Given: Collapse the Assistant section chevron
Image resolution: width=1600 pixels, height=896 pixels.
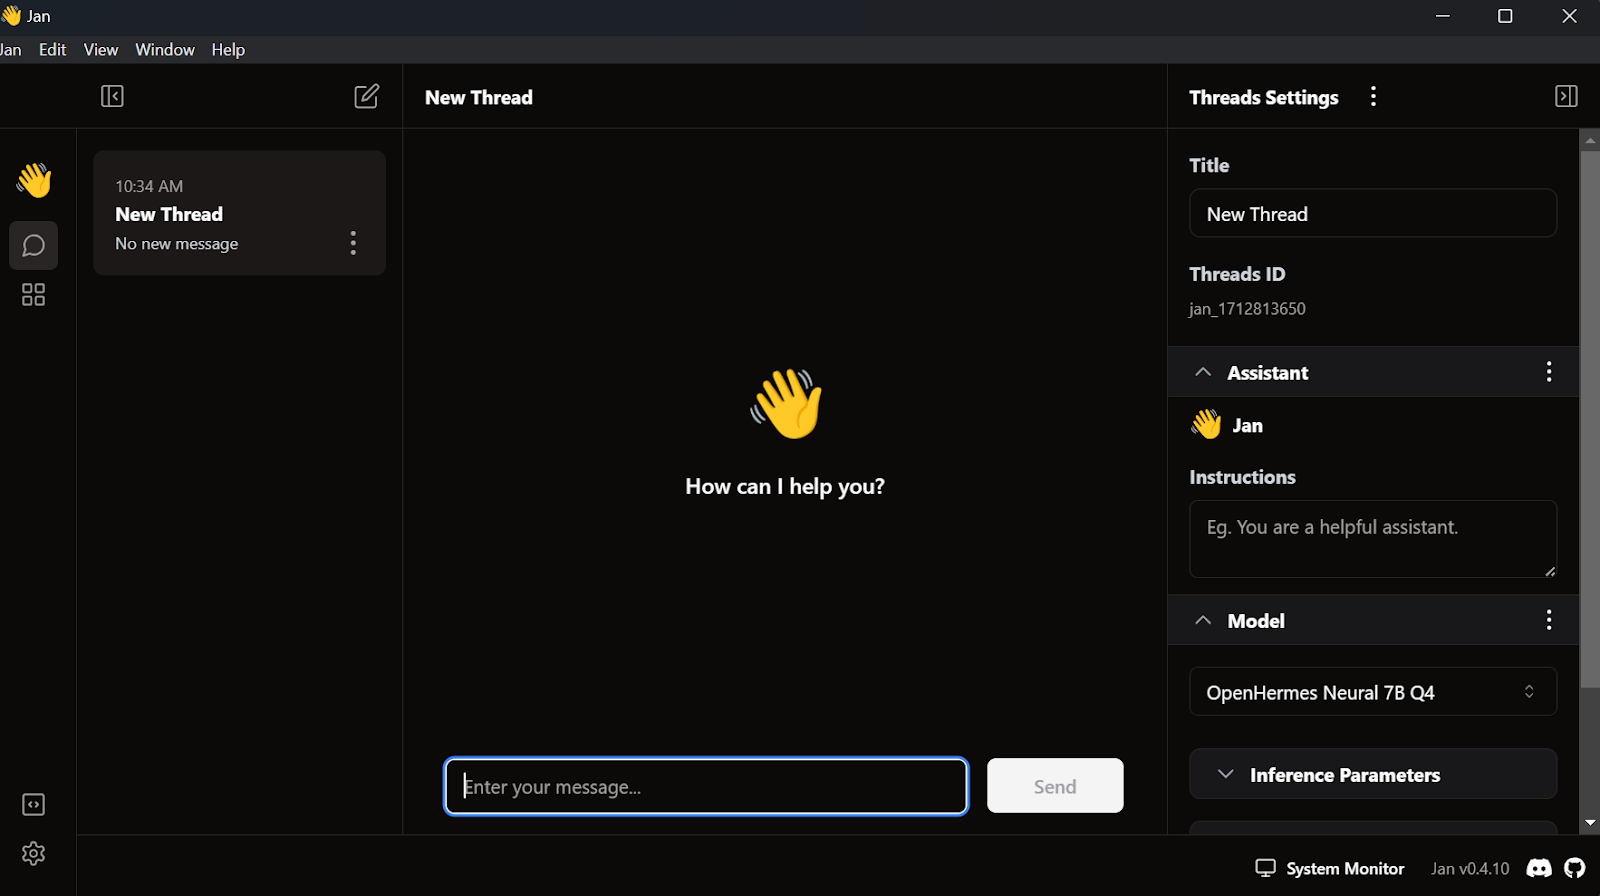Looking at the screenshot, I should (1203, 372).
